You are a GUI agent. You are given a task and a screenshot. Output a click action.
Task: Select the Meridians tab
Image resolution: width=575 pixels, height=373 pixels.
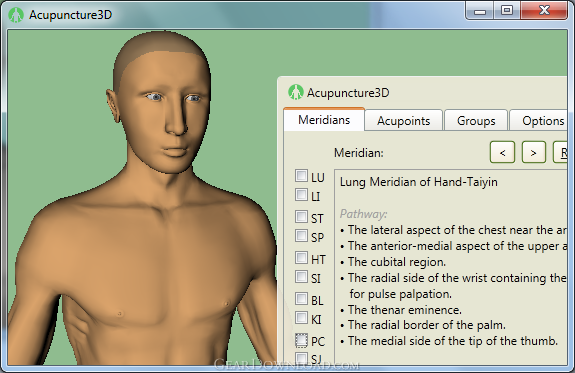324,120
